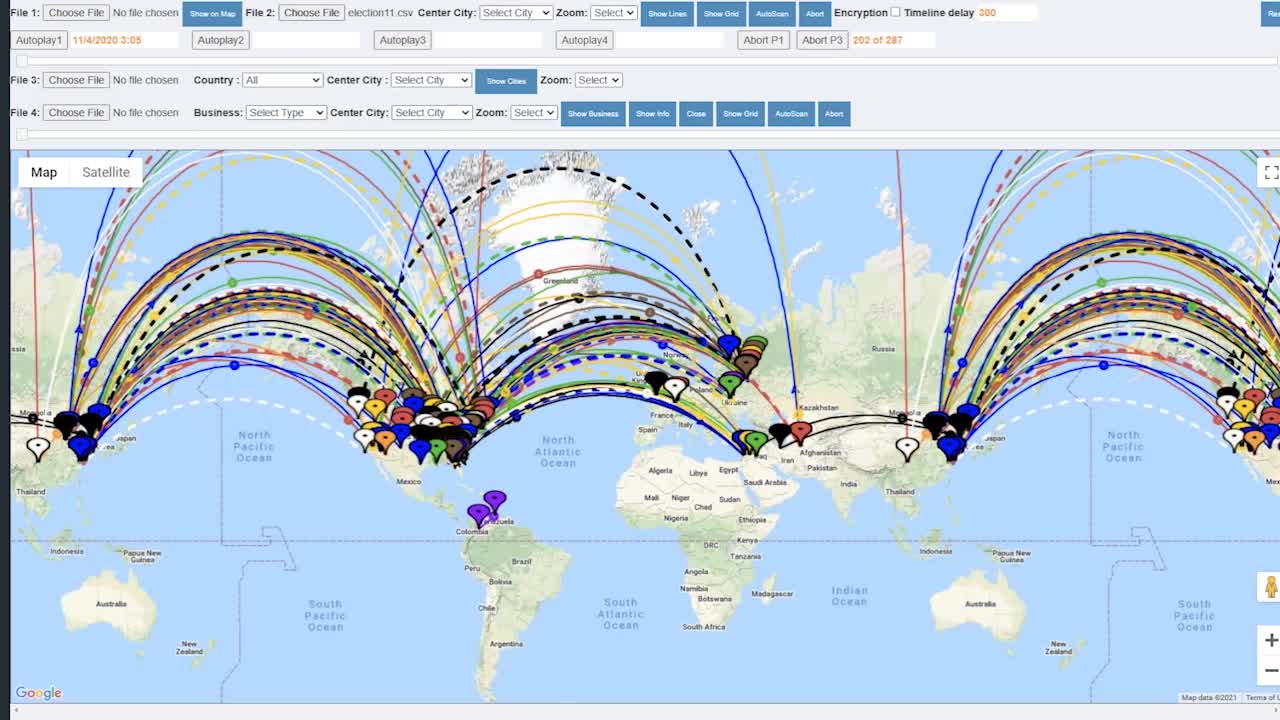
Task: Toggle fullscreen map view icon
Action: click(1270, 172)
